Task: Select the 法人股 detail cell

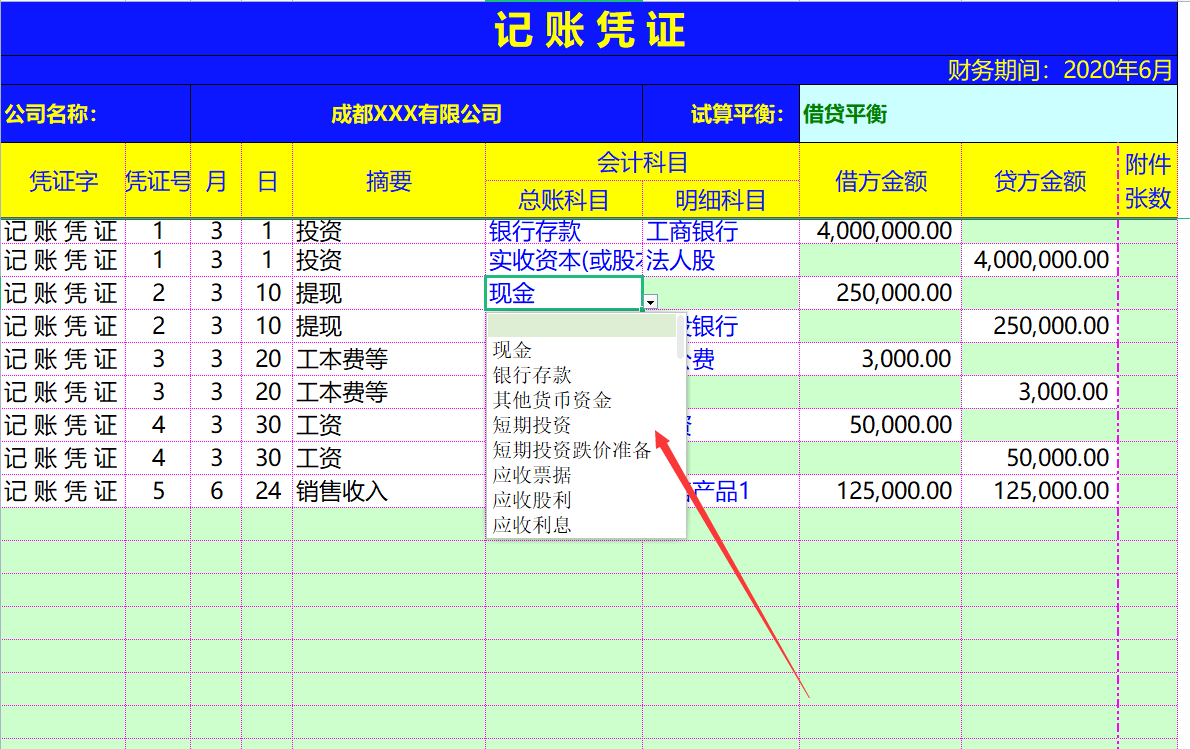Action: coord(721,260)
